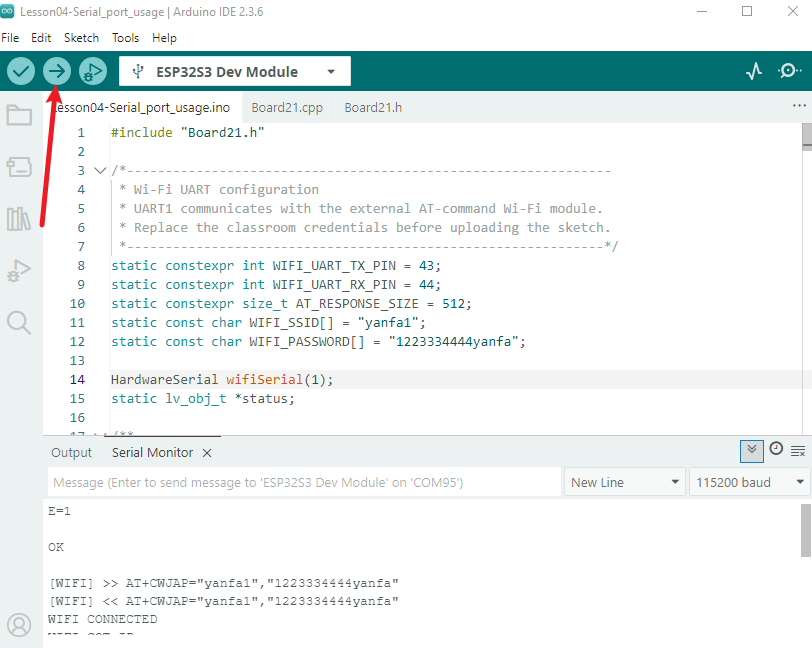Click the serial message input field
This screenshot has height=648, width=812.
coord(304,482)
